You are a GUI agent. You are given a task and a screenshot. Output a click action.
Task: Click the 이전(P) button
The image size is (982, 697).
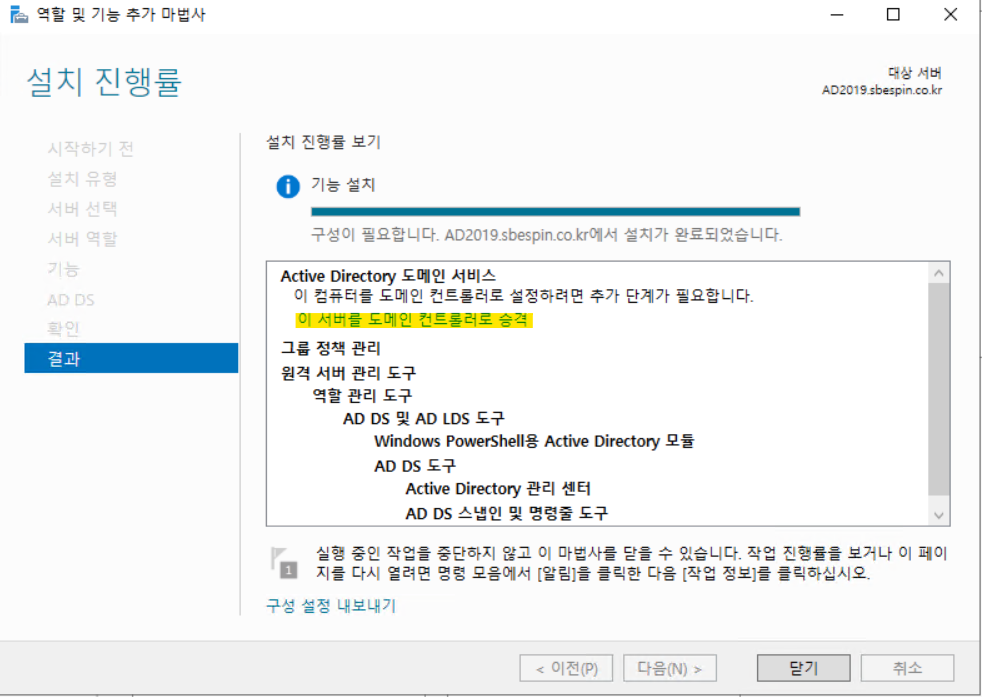pyautogui.click(x=566, y=668)
